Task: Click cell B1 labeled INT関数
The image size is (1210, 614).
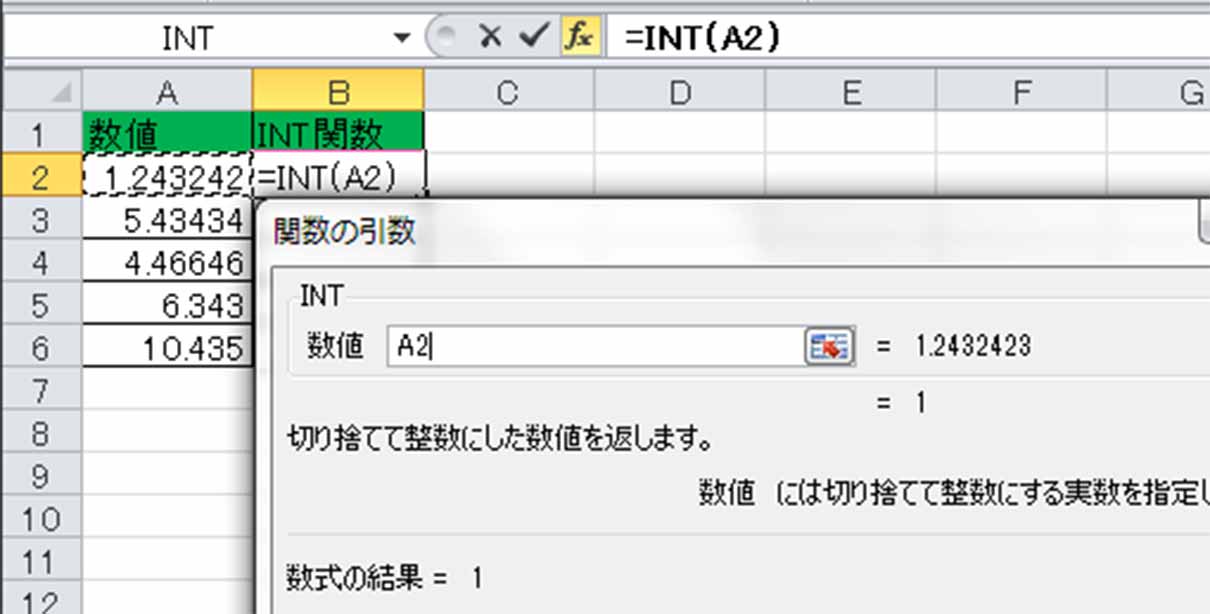Action: click(x=338, y=132)
